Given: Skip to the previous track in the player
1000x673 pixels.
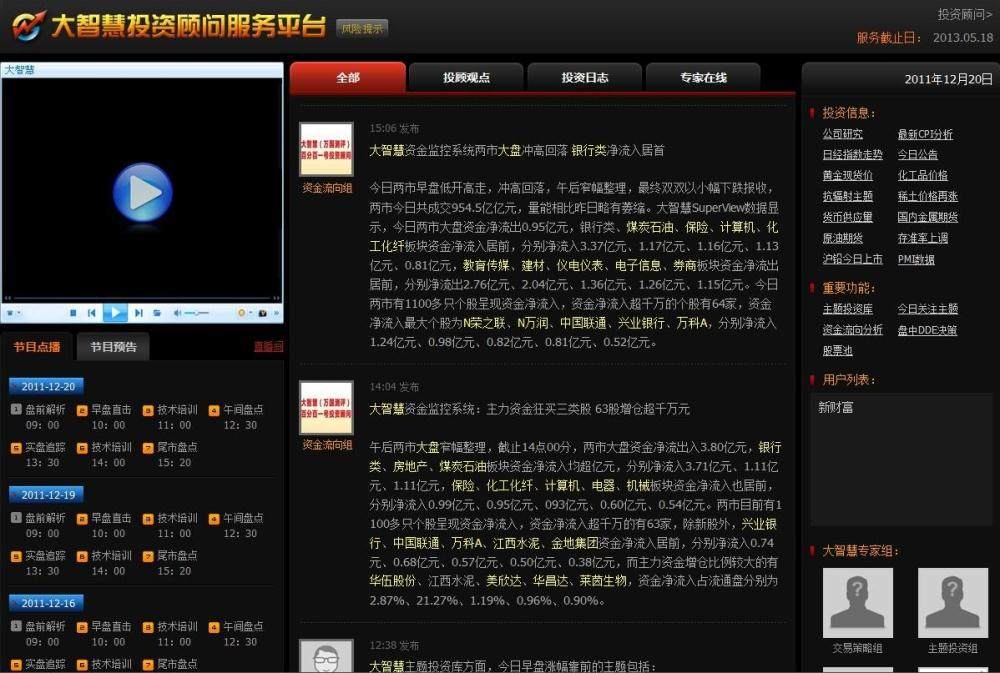Looking at the screenshot, I should point(92,313).
